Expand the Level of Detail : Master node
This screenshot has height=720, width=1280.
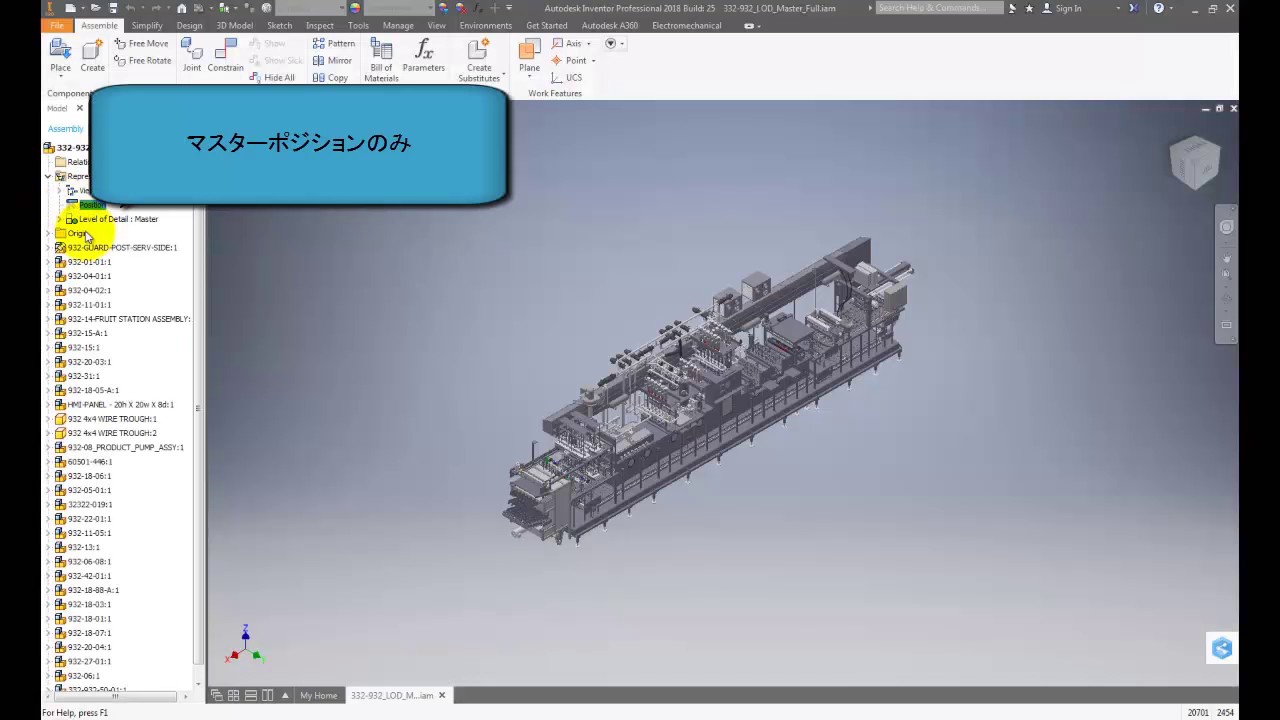[x=59, y=219]
